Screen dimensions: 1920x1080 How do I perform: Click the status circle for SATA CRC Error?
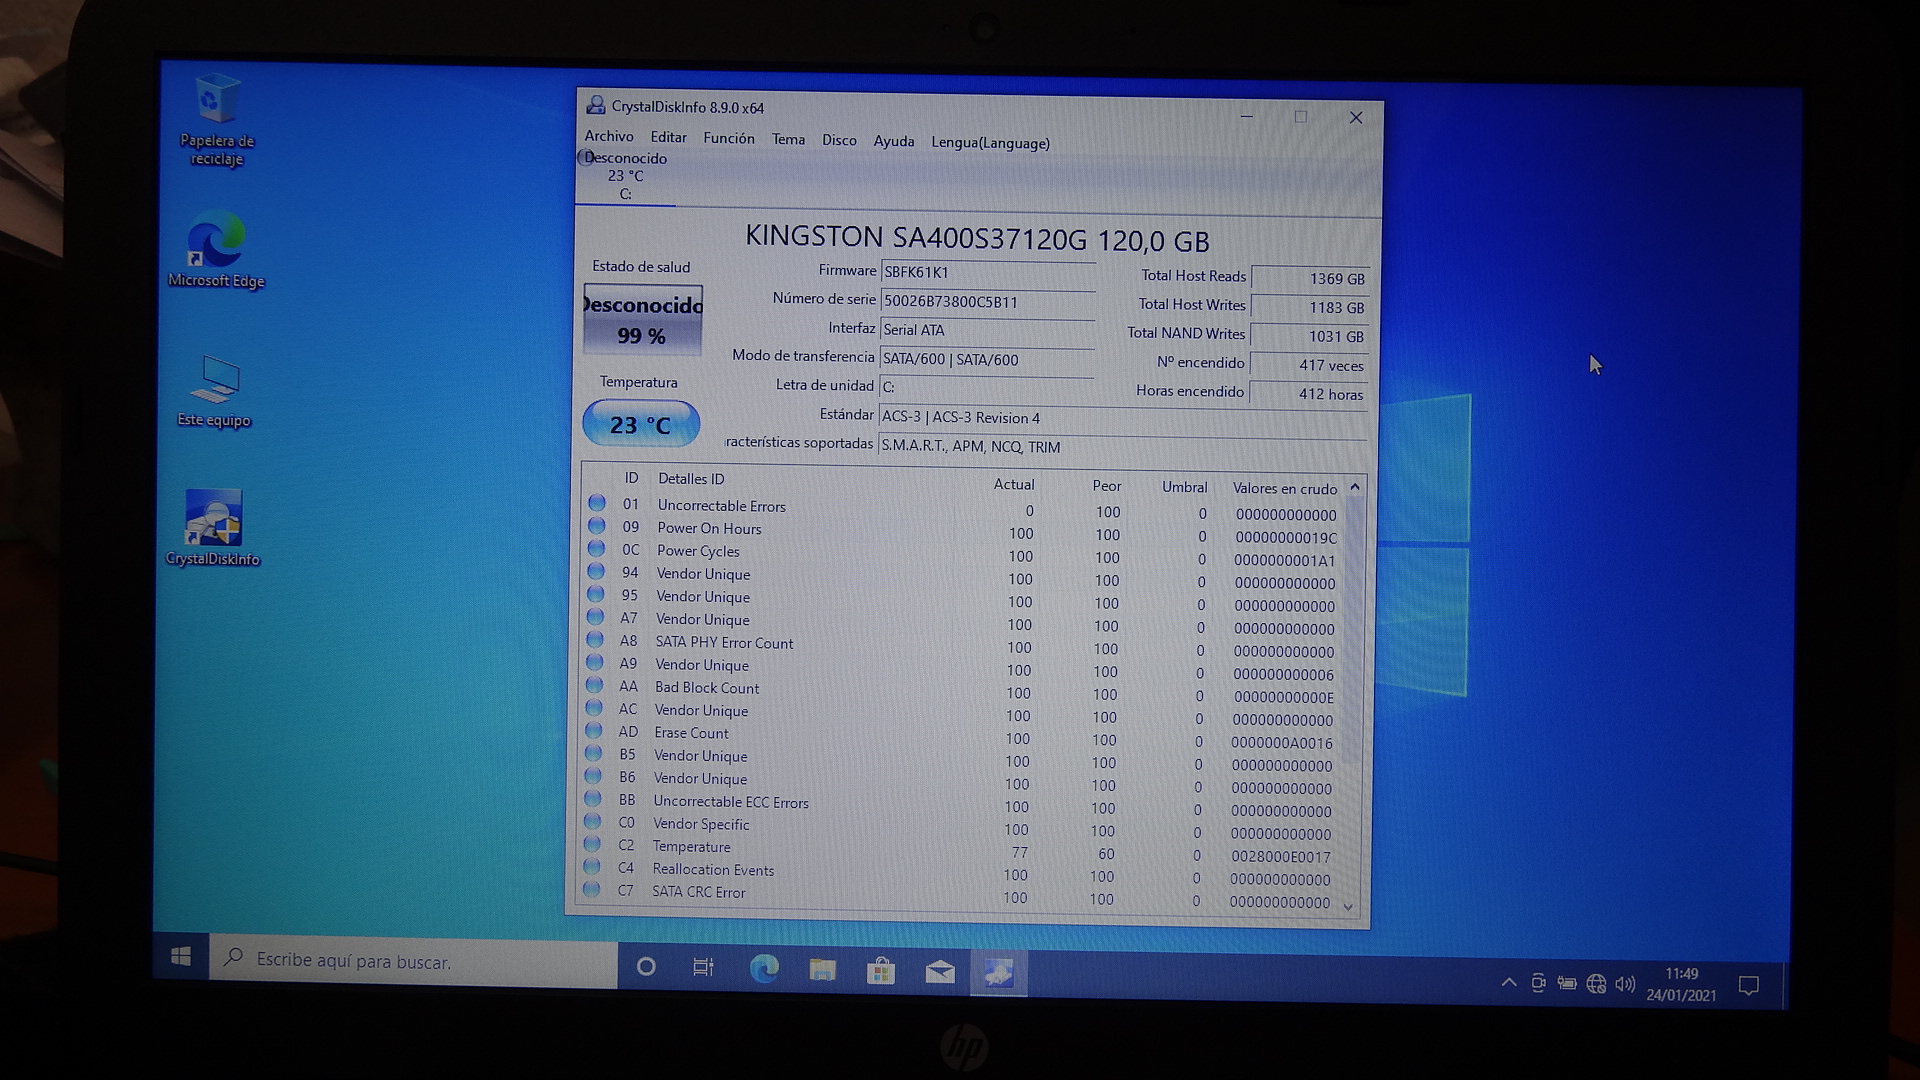(x=591, y=889)
